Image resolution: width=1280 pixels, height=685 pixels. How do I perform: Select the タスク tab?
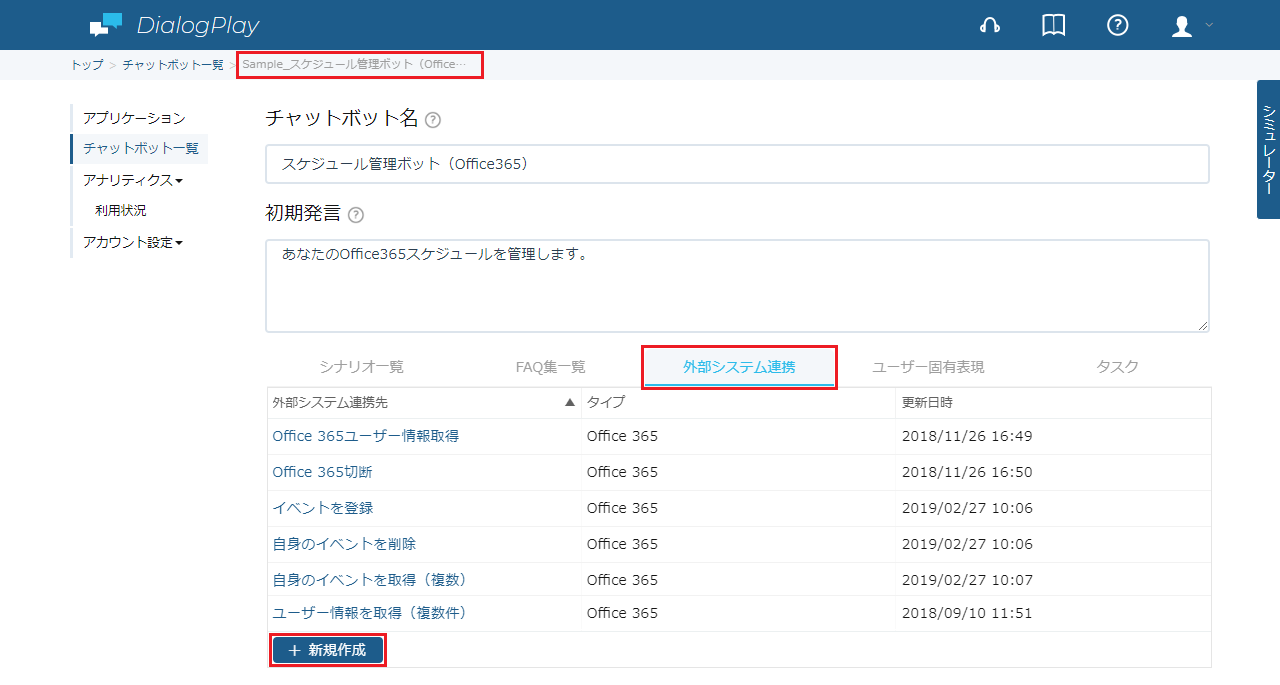pos(1117,367)
